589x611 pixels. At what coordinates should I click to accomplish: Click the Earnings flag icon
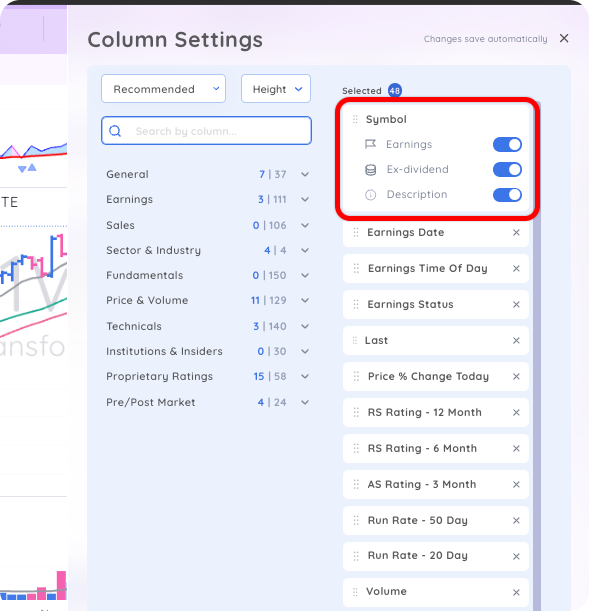click(x=370, y=145)
